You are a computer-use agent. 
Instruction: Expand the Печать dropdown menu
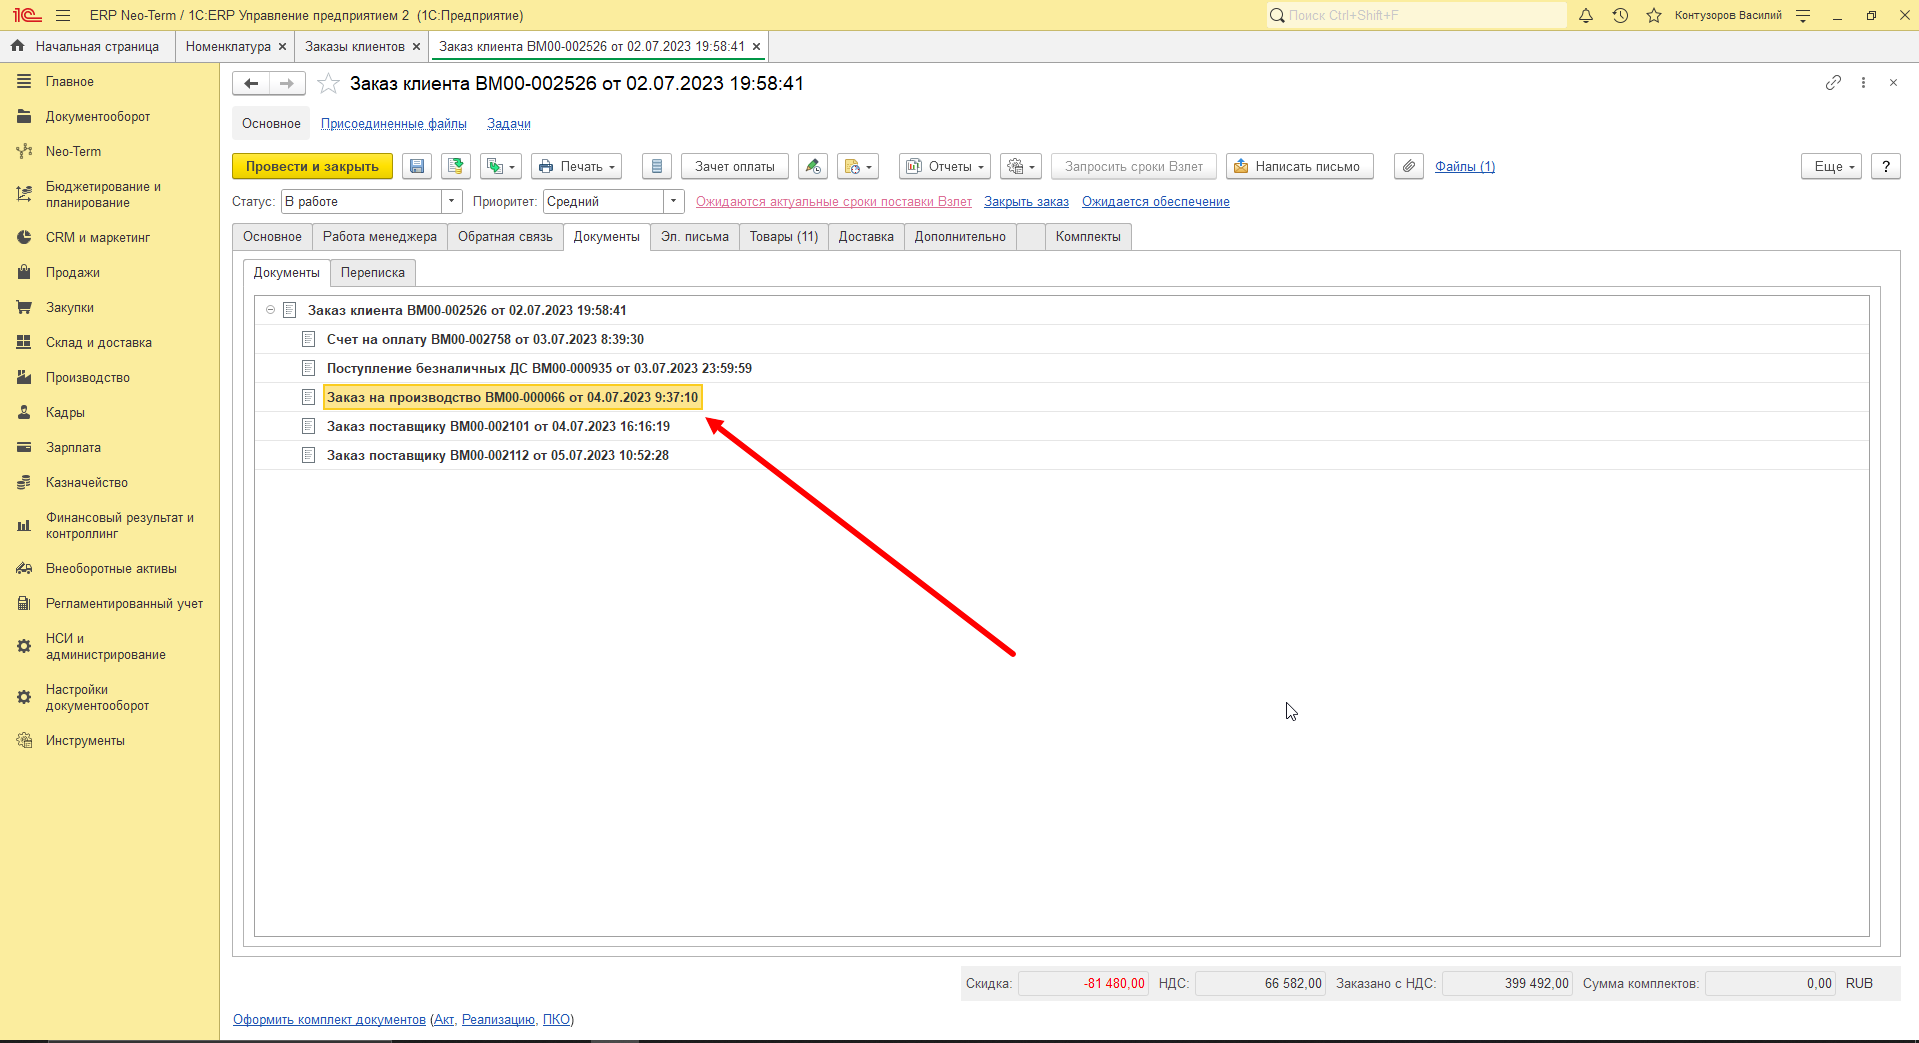click(576, 167)
